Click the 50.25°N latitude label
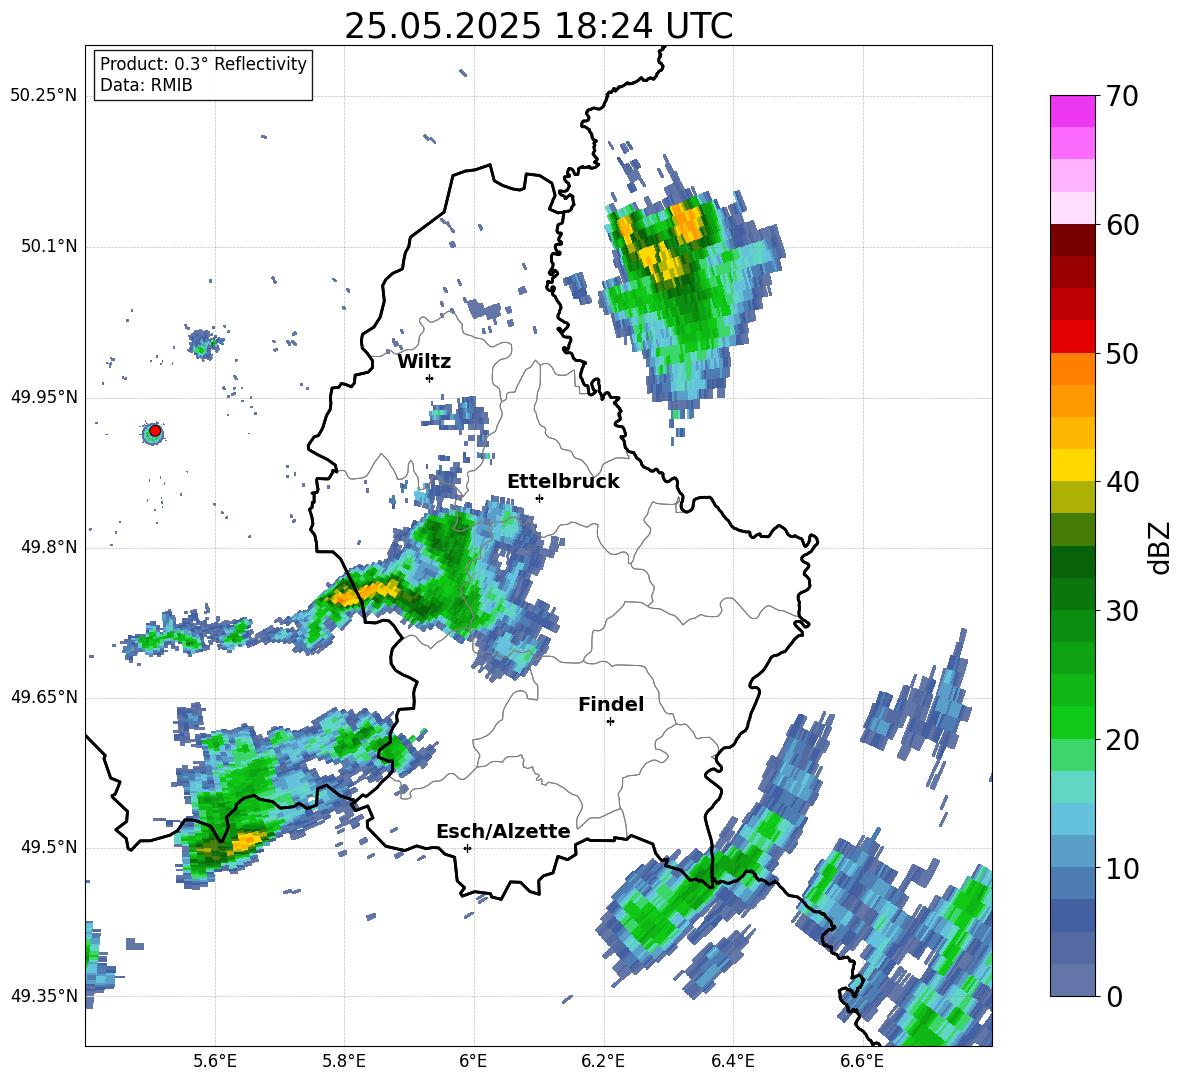 [44, 96]
